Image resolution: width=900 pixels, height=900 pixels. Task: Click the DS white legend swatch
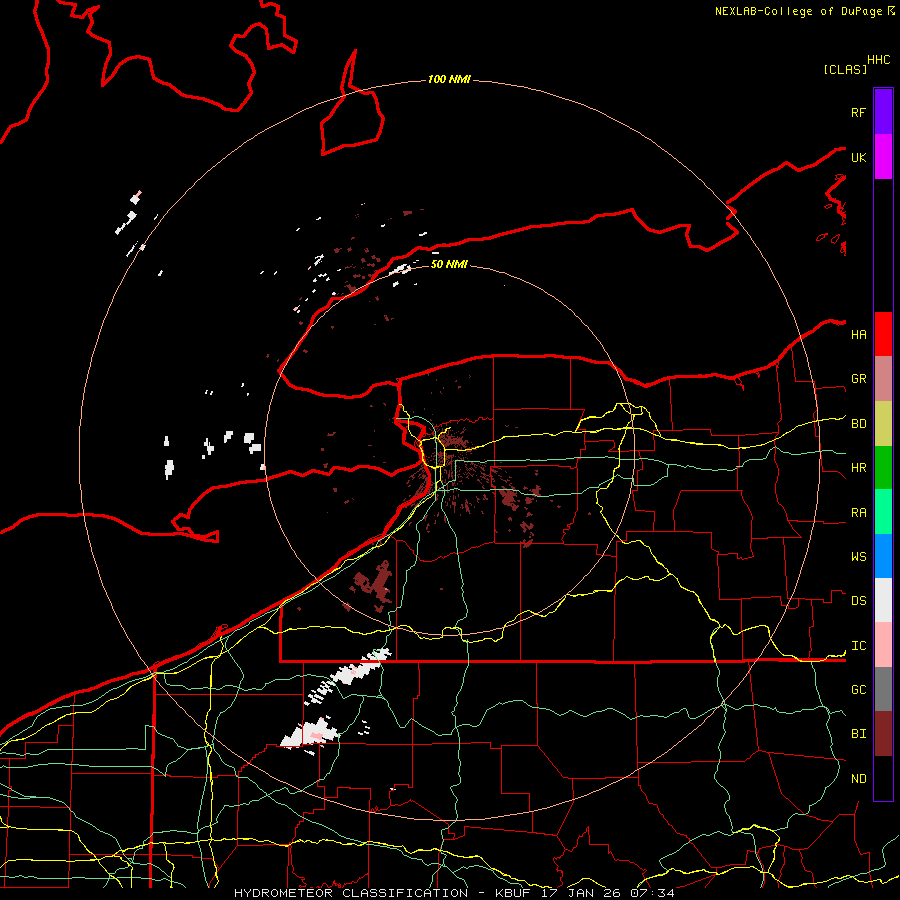click(x=883, y=600)
